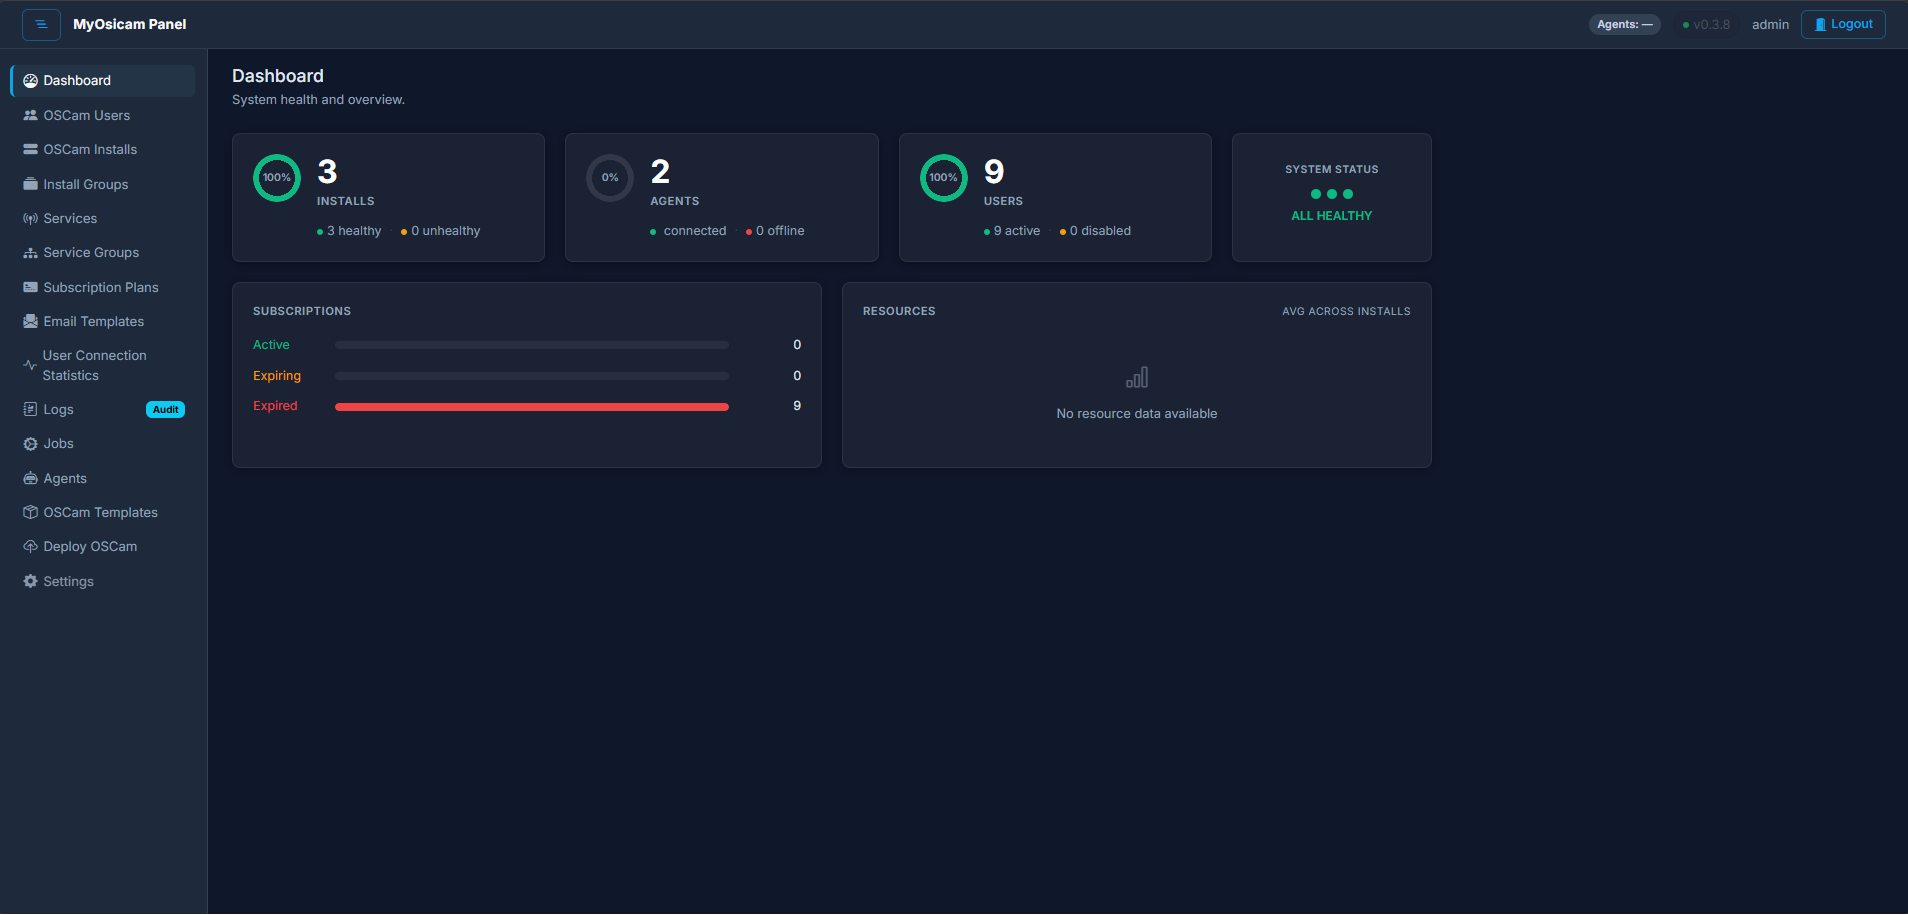Open Settings page
The width and height of the screenshot is (1908, 915).
tap(103, 581)
